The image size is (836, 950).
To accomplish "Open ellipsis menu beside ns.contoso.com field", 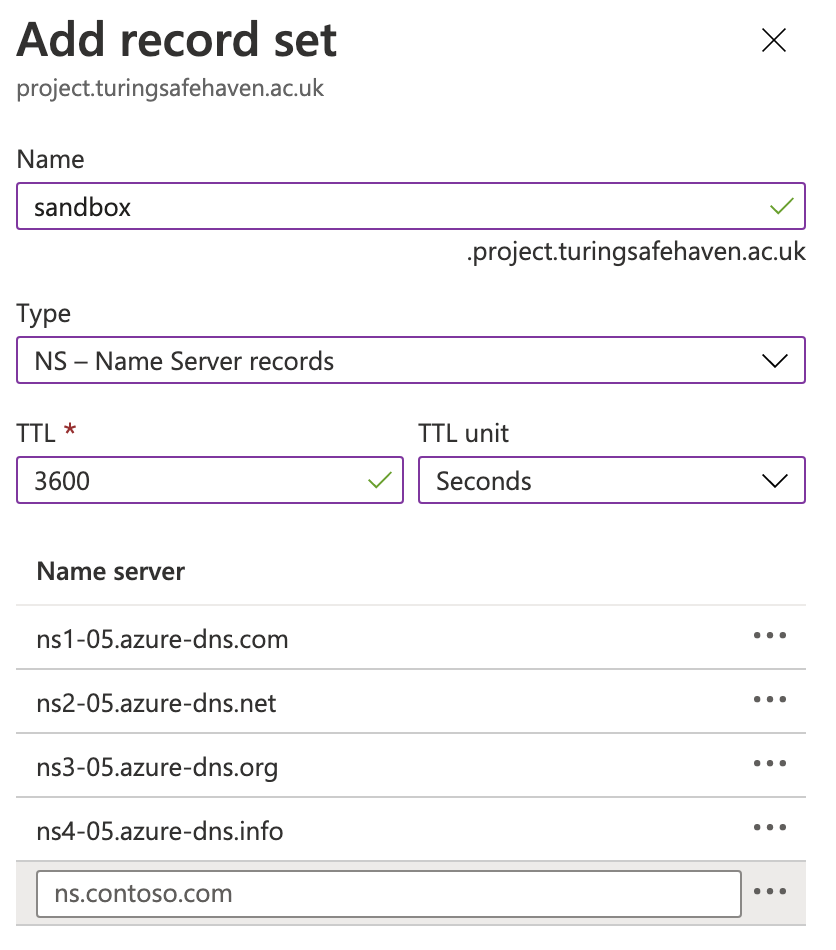I will click(770, 891).
